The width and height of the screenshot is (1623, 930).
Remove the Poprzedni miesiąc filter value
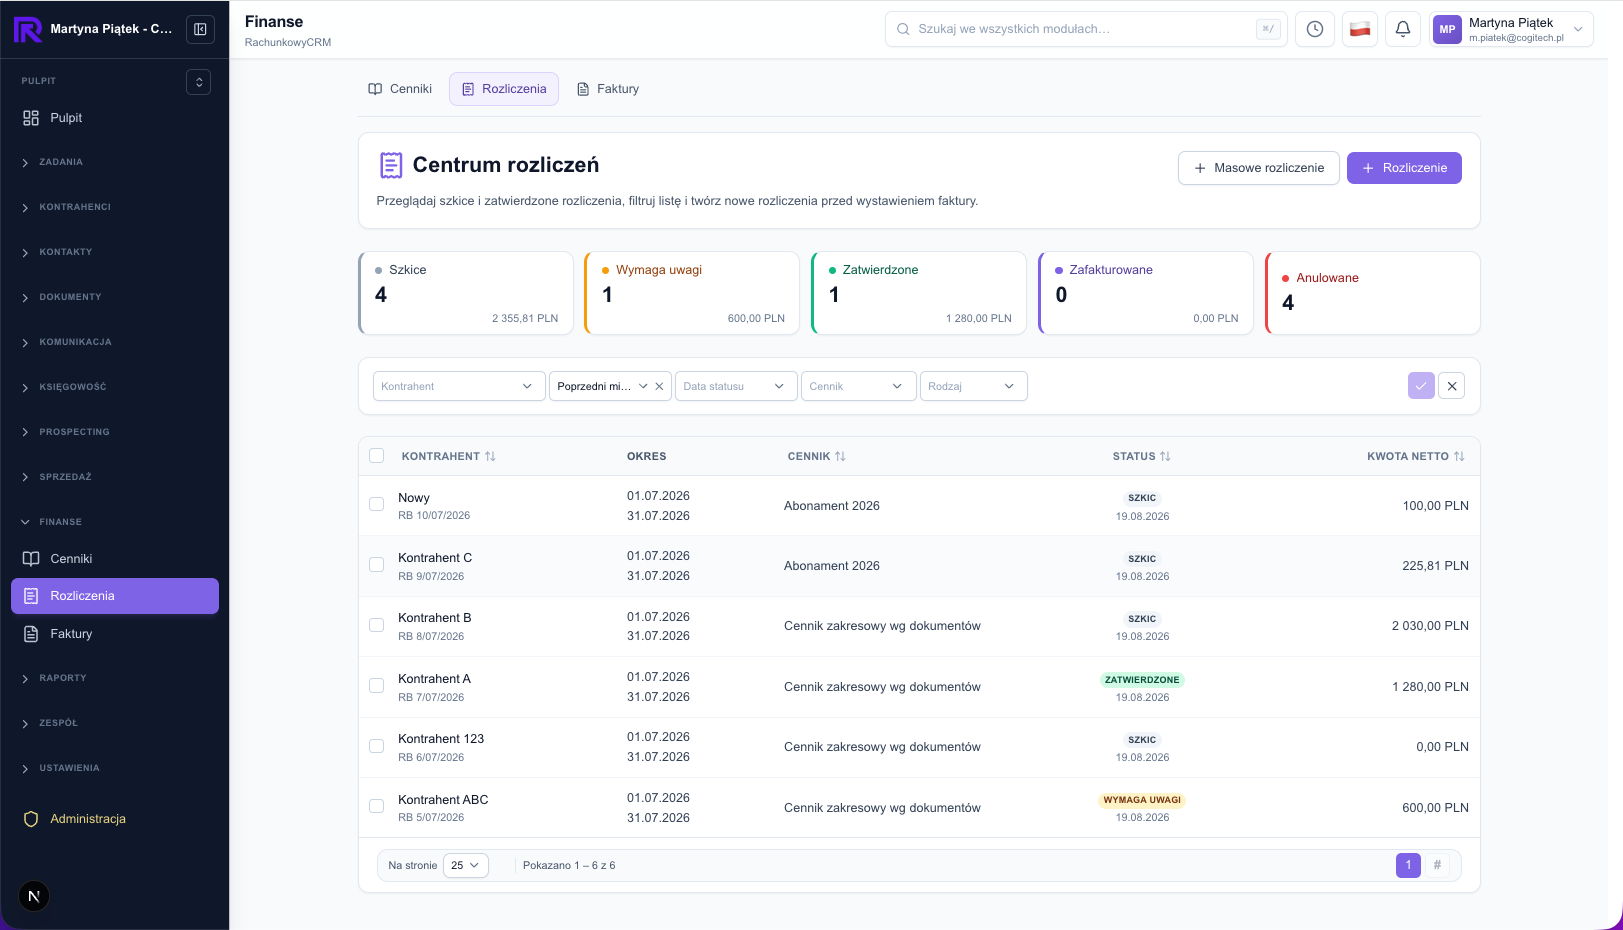coord(659,386)
